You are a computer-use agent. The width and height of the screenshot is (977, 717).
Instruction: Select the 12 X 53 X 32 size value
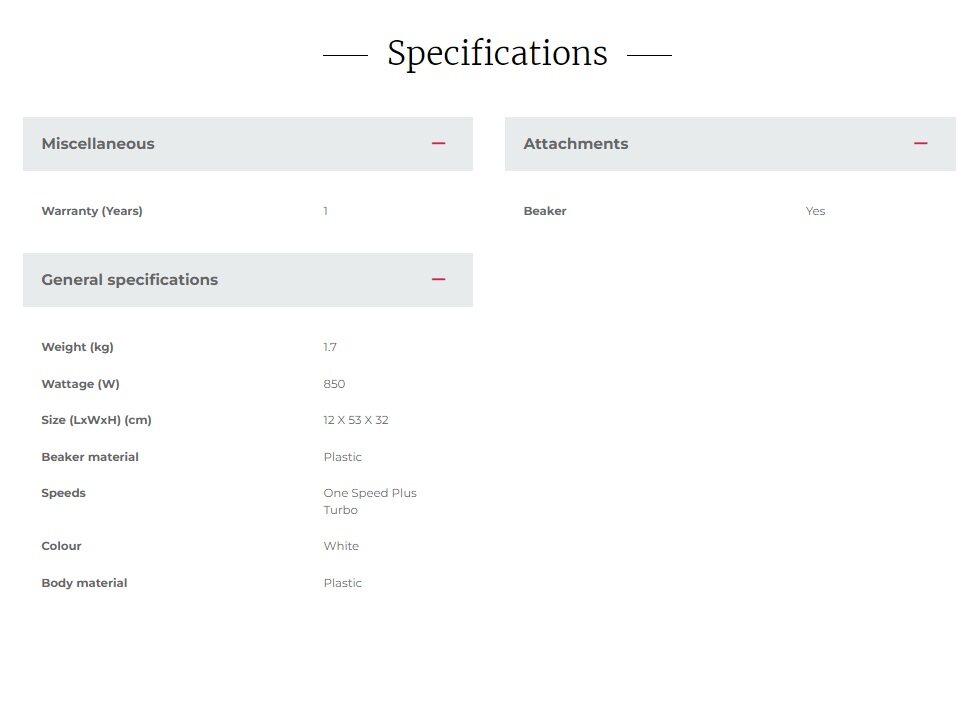pos(356,420)
